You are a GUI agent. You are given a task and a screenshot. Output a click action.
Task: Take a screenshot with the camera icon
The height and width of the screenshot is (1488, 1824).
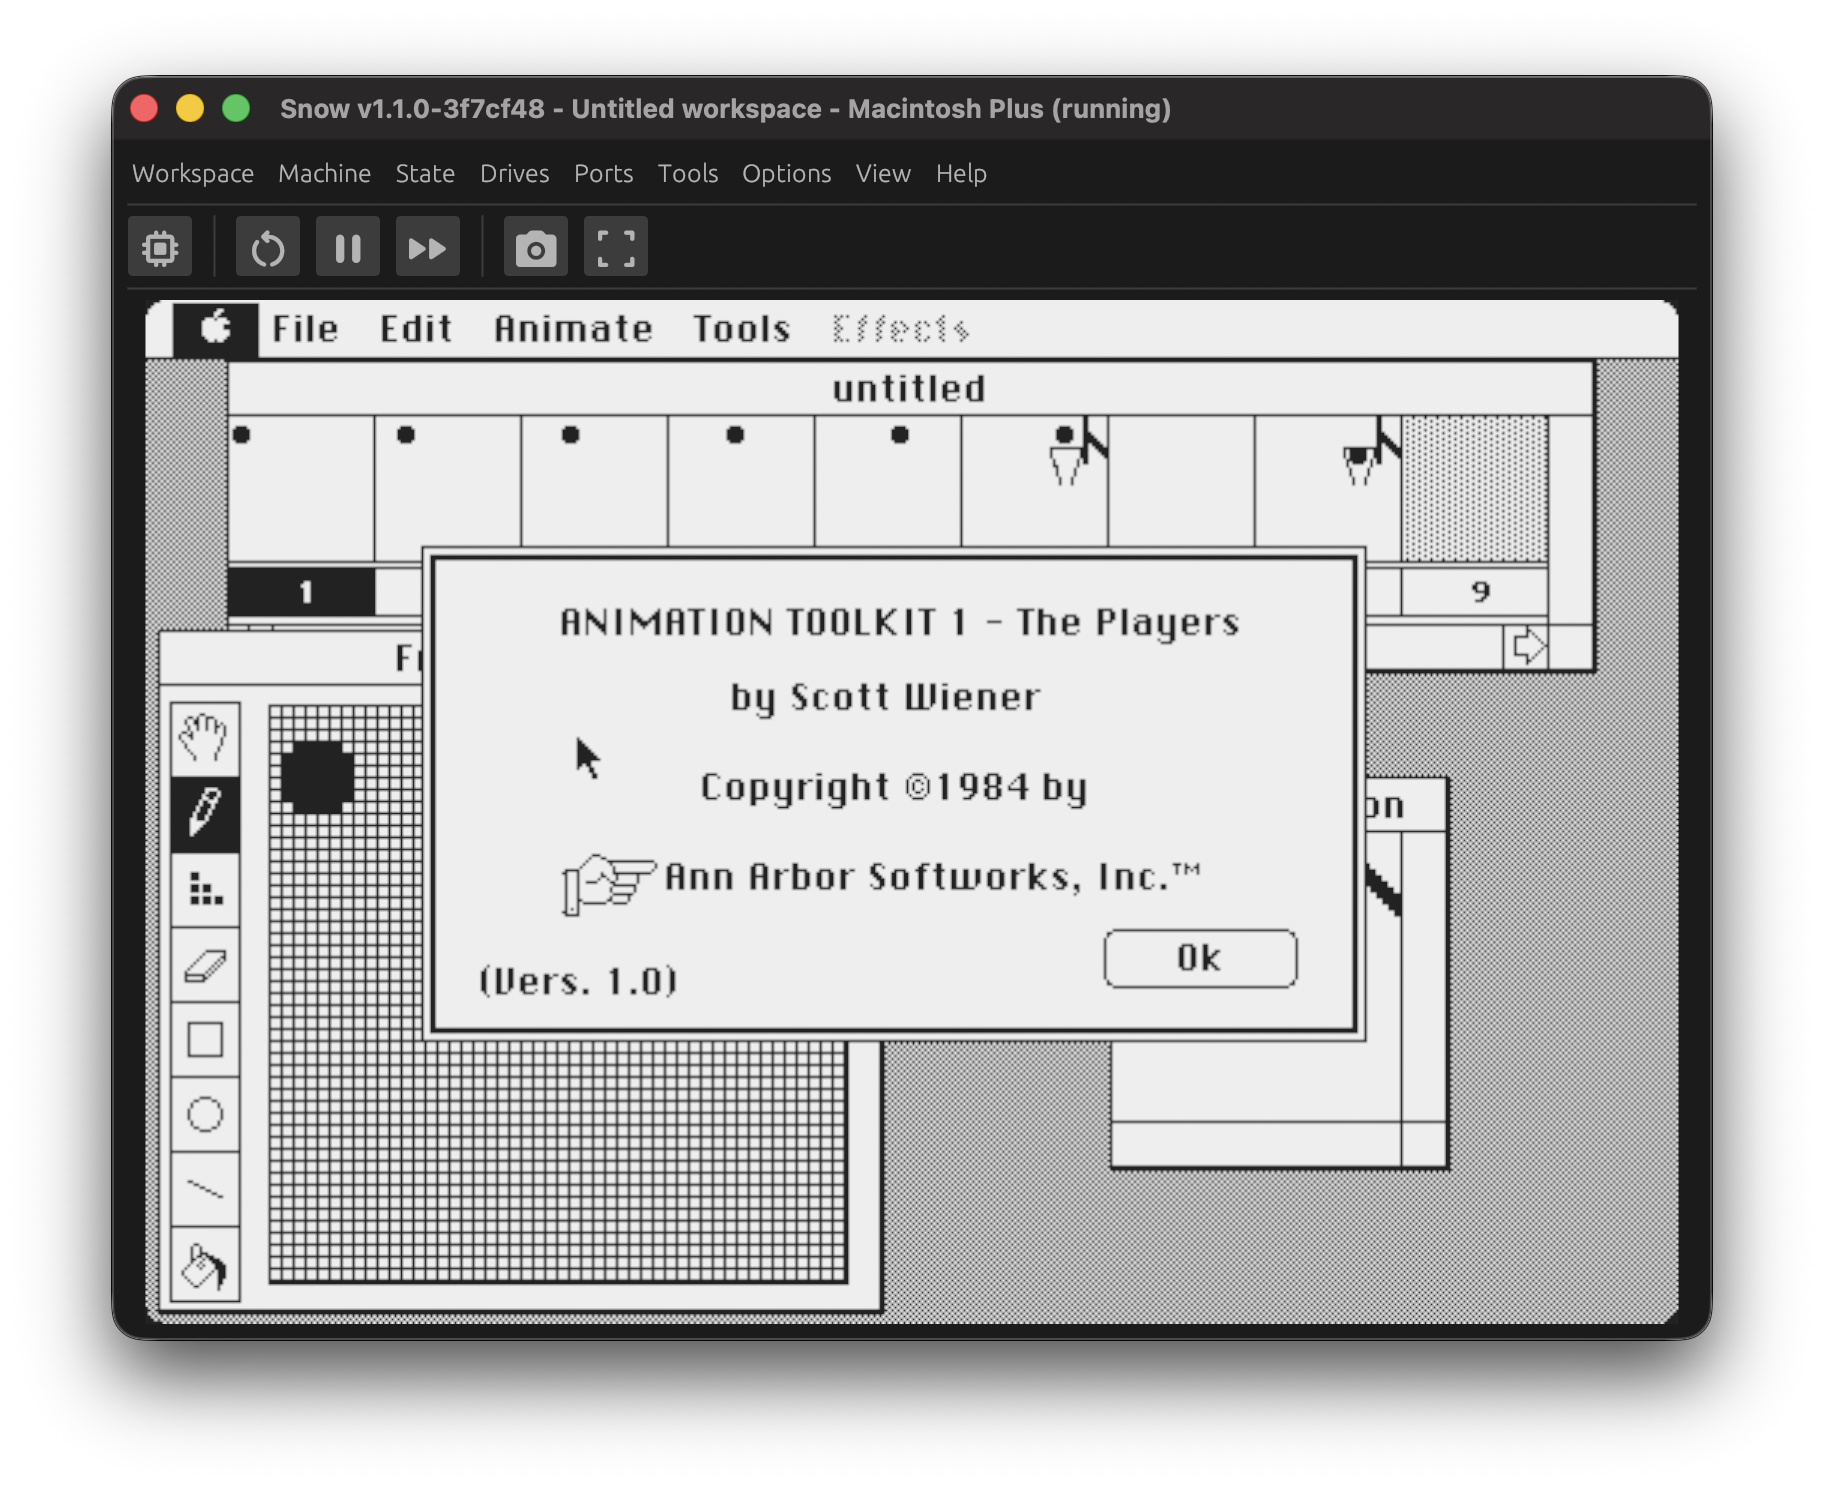coord(535,246)
